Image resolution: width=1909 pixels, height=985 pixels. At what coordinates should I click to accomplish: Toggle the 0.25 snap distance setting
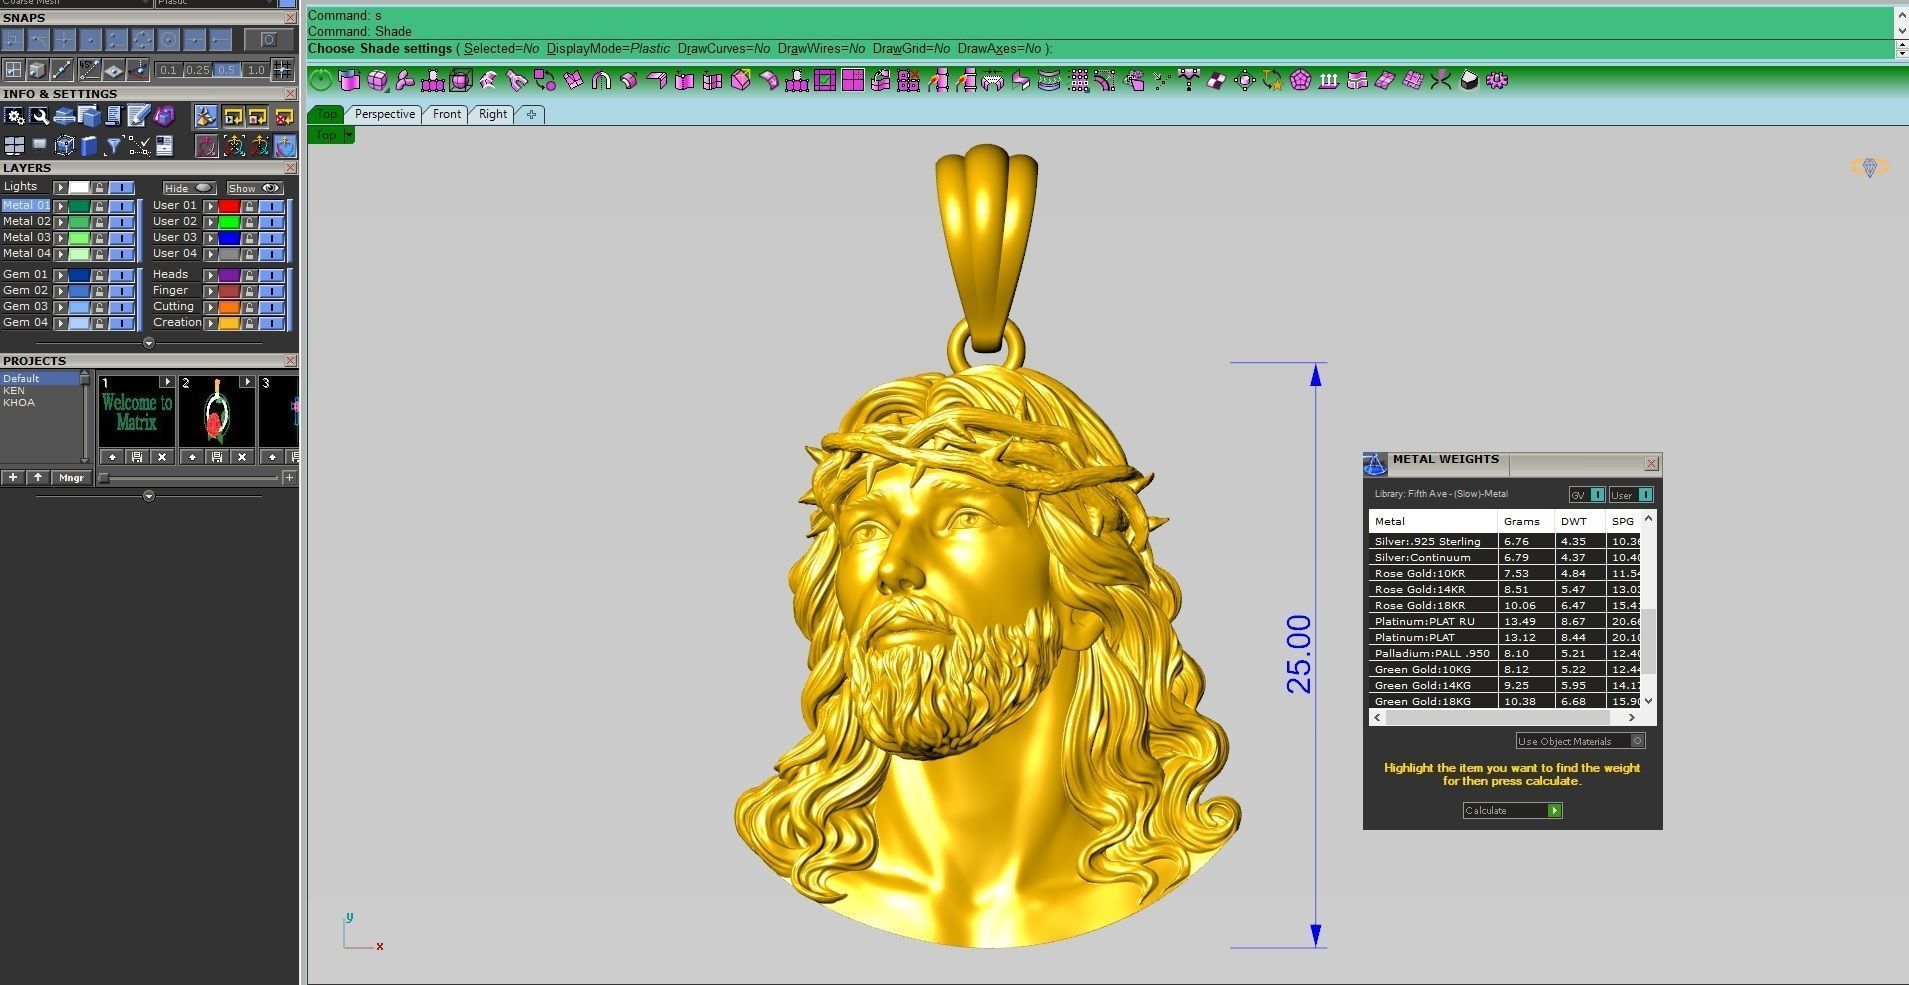(198, 70)
